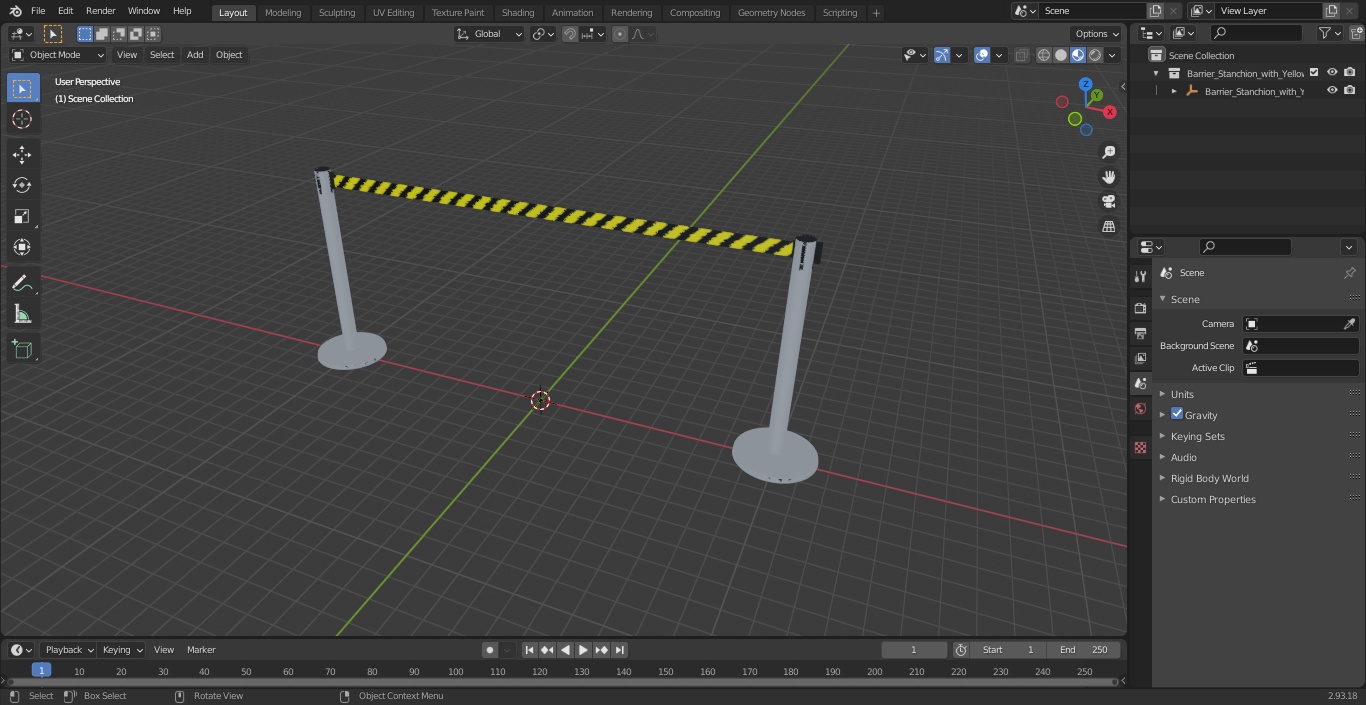Open the World properties tab
Viewport: 1366px width, 705px height.
pyautogui.click(x=1140, y=408)
